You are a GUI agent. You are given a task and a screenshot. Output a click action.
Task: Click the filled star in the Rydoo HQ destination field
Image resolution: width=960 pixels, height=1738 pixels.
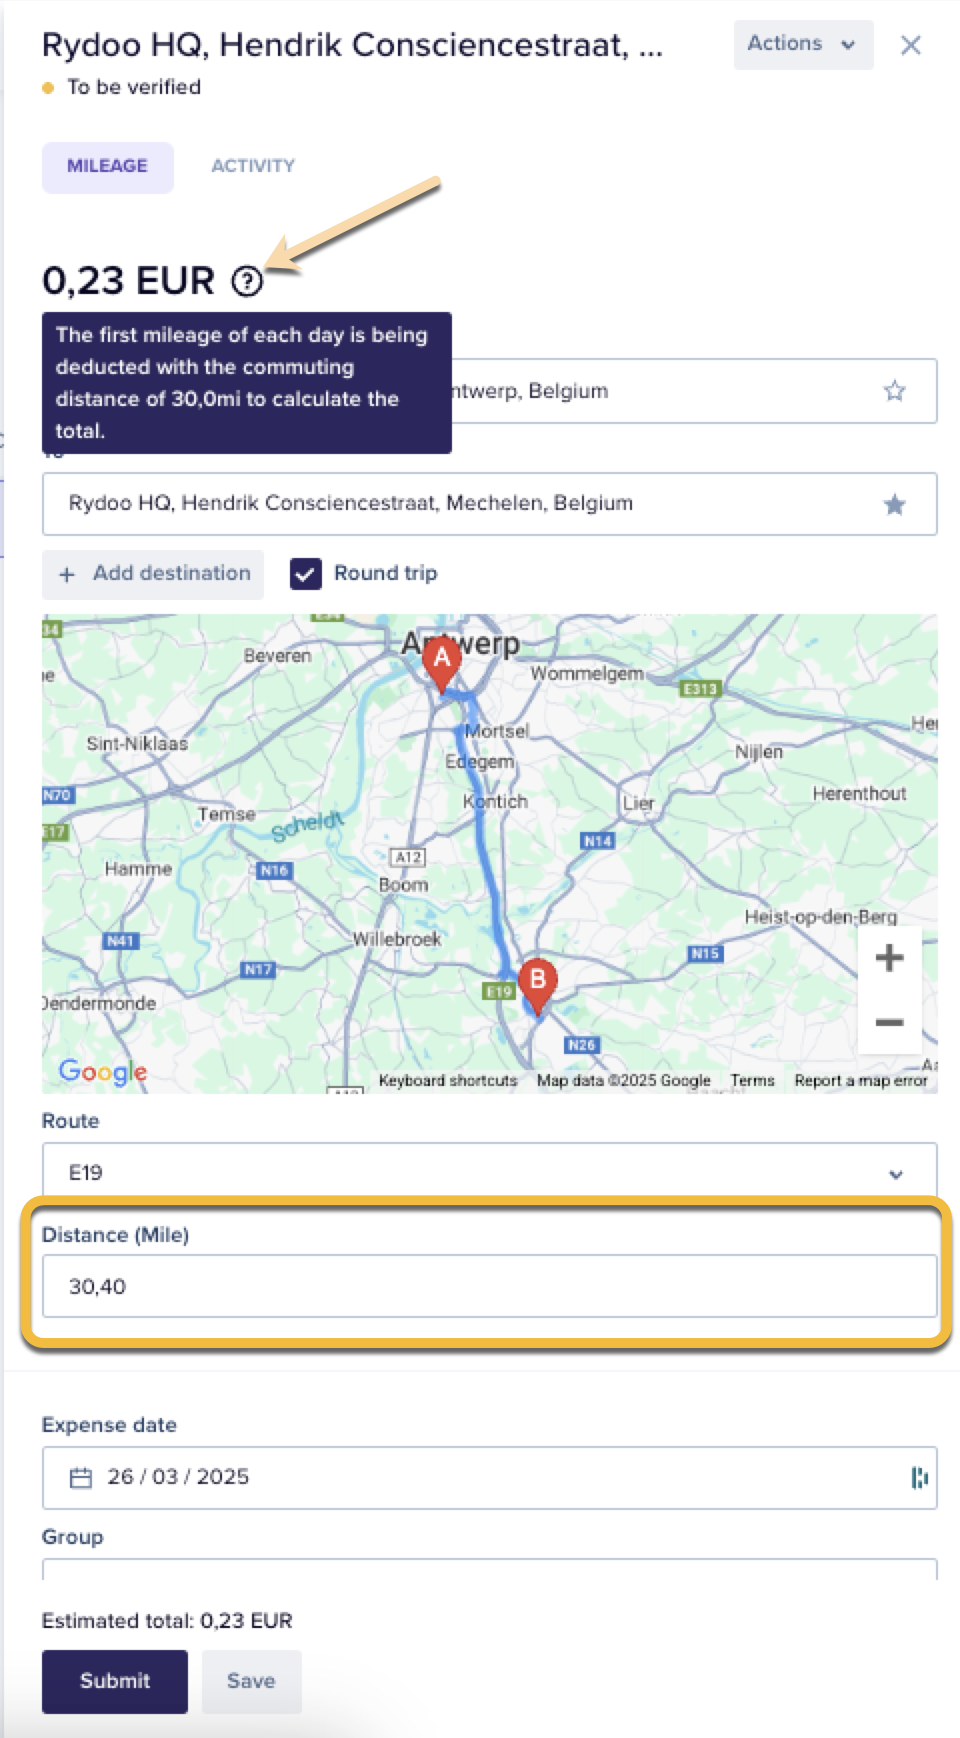point(894,504)
